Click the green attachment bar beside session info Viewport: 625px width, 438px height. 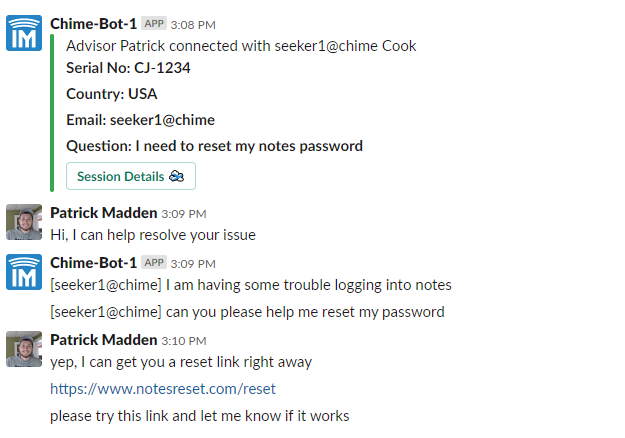coord(52,113)
